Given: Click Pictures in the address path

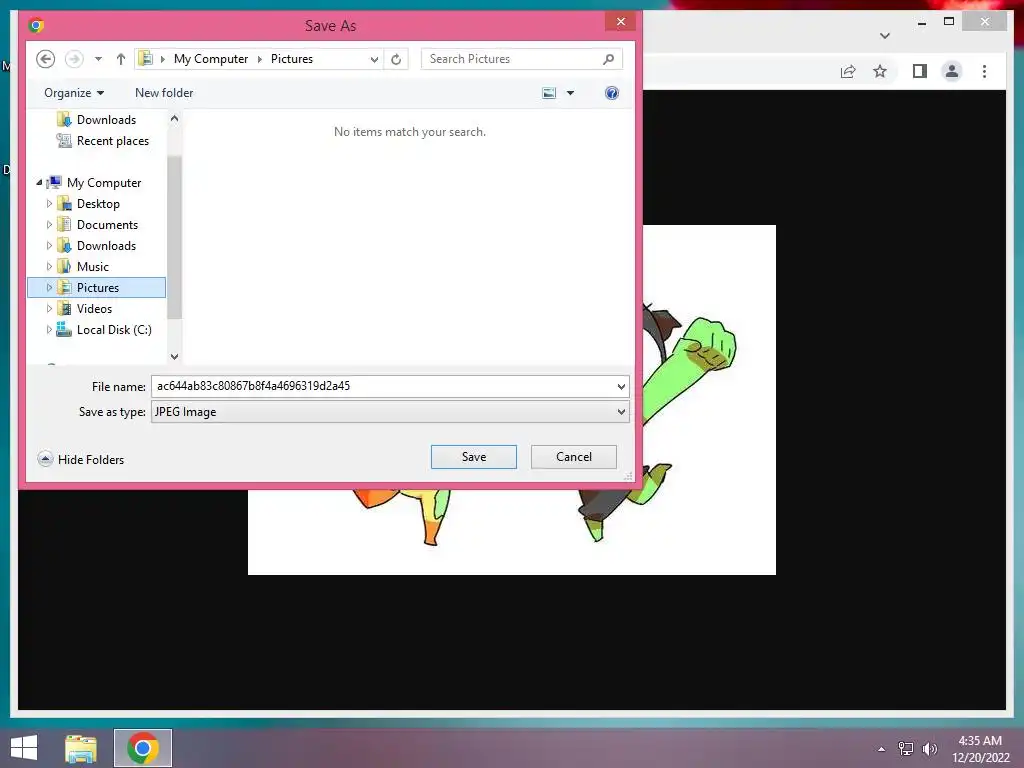Looking at the screenshot, I should point(291,59).
